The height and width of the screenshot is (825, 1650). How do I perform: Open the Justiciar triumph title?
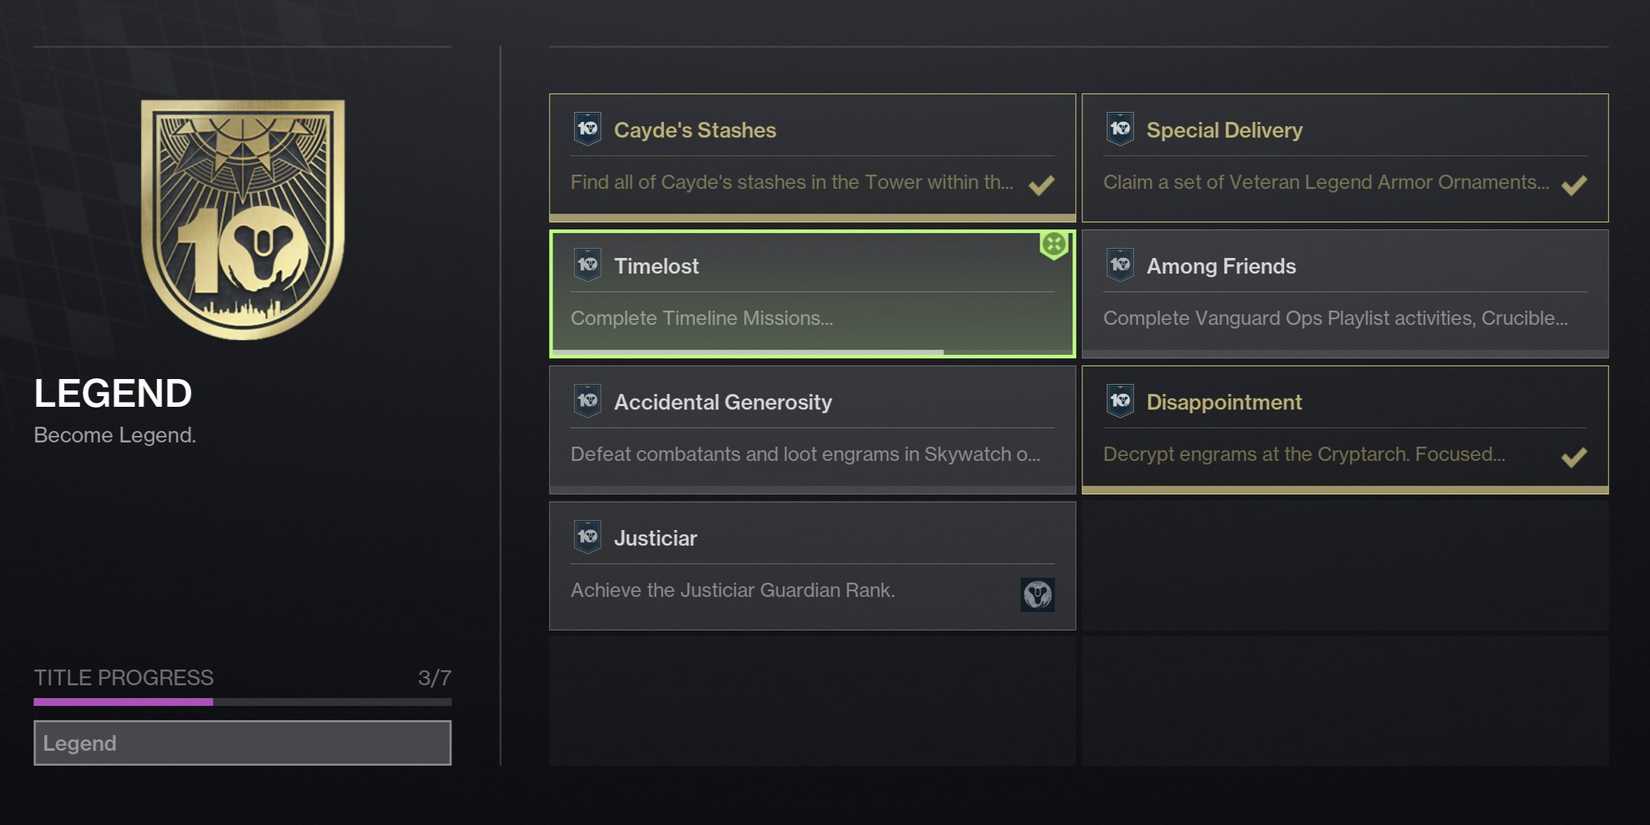[655, 538]
